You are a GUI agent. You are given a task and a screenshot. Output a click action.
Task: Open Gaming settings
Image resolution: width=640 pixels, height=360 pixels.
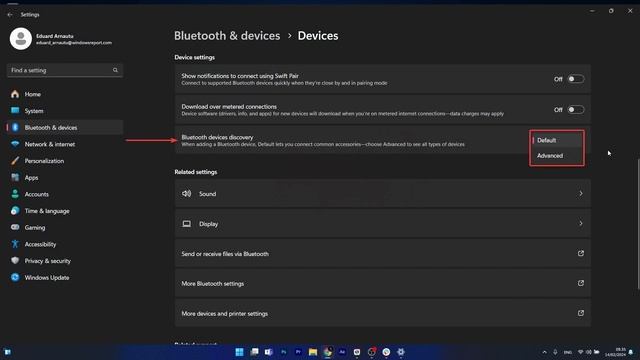[65, 228]
